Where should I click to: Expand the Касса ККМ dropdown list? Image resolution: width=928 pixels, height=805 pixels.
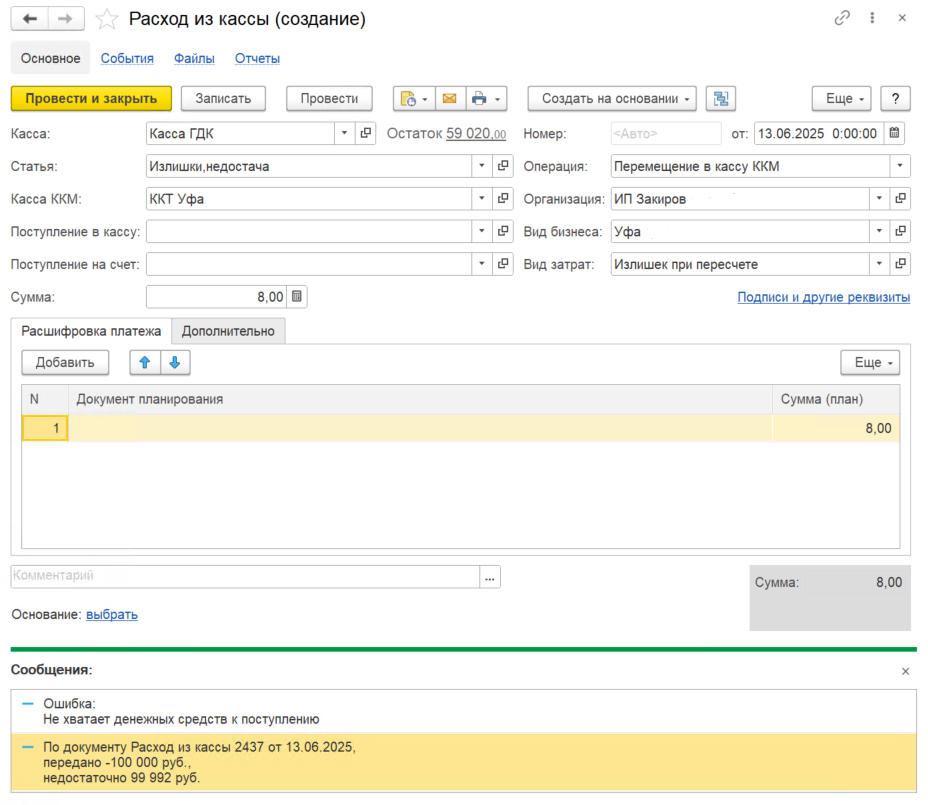pyautogui.click(x=482, y=199)
